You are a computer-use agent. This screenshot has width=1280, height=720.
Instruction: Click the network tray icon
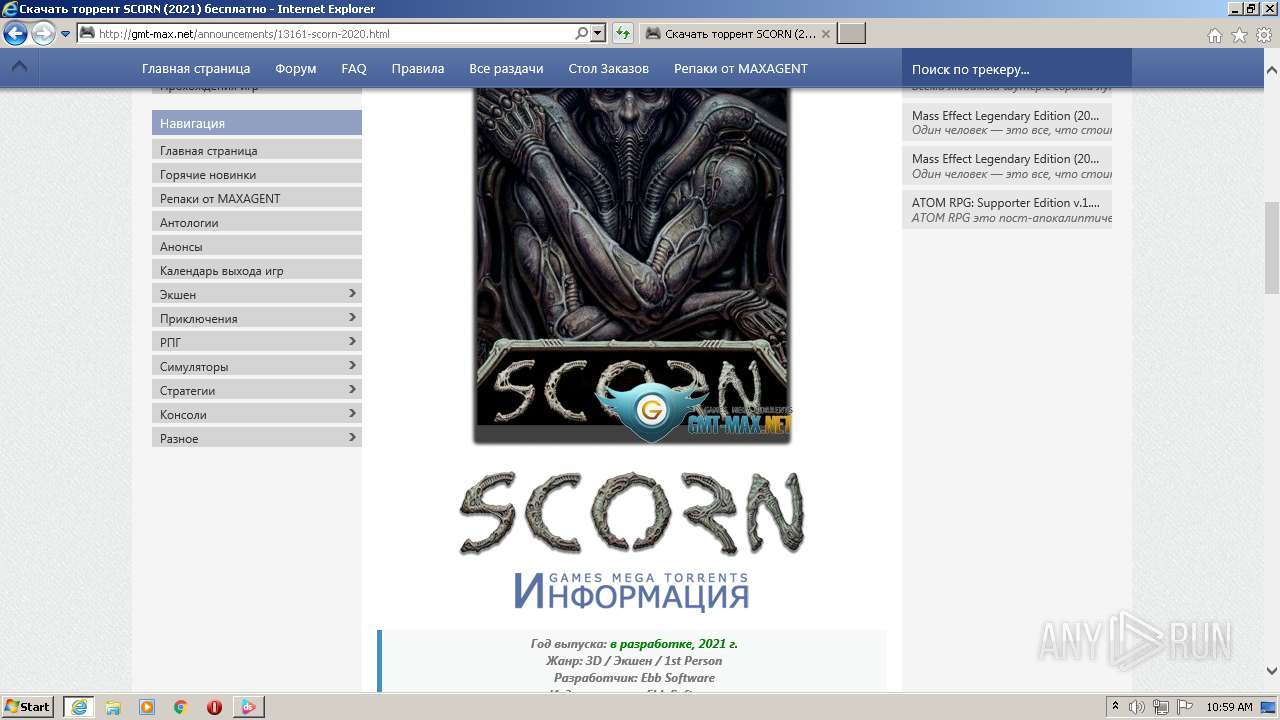point(1161,707)
